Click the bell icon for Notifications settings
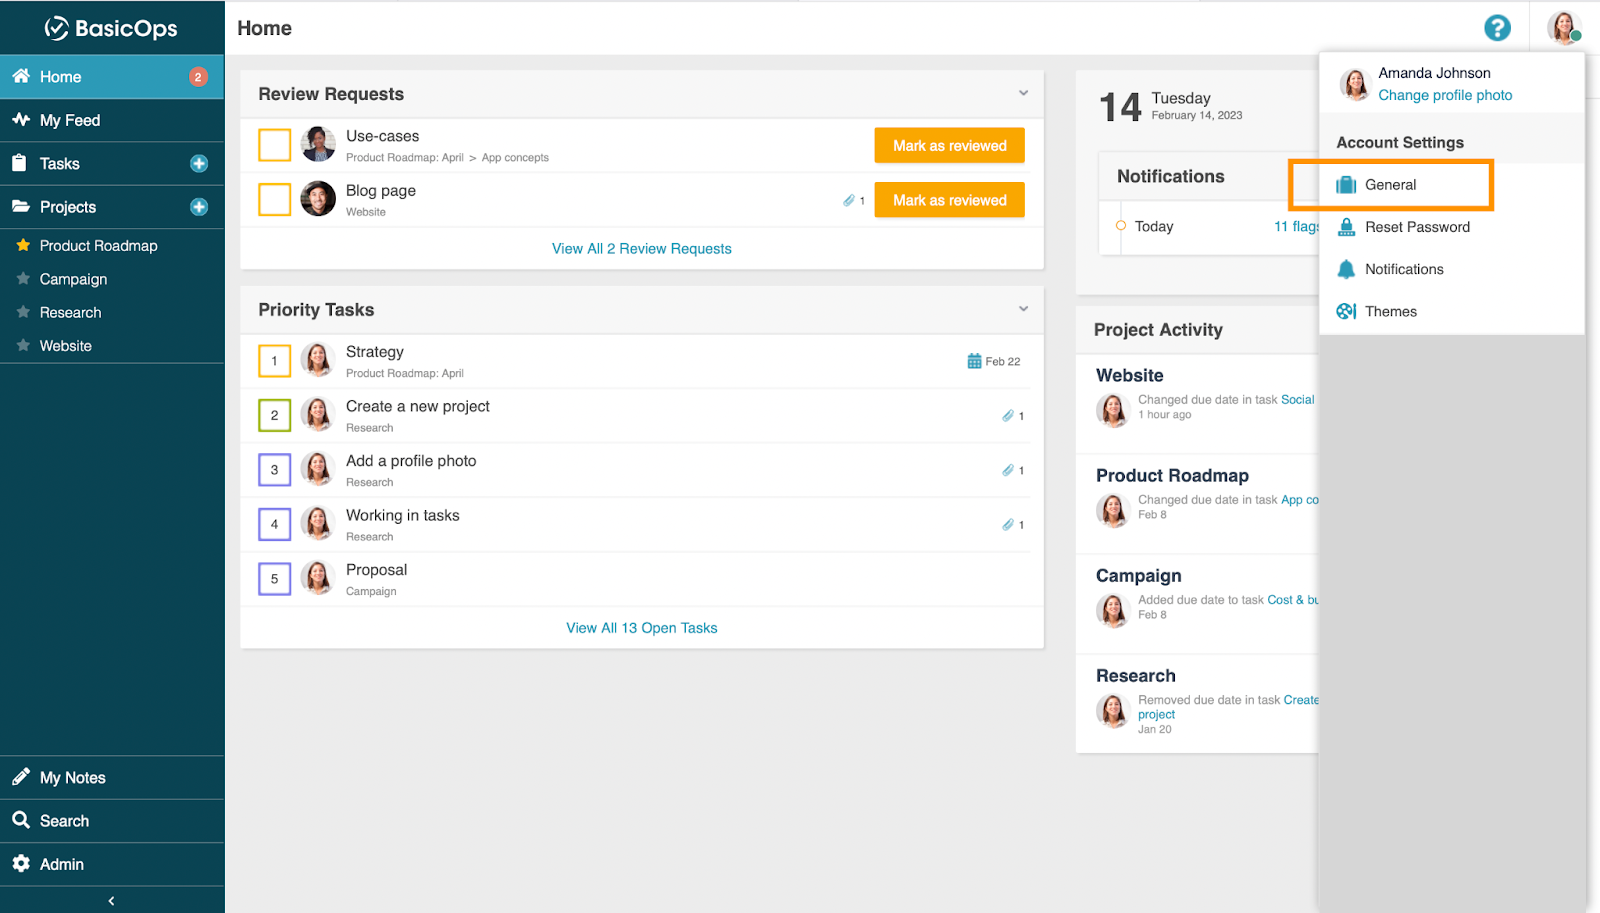Image resolution: width=1600 pixels, height=913 pixels. point(1346,269)
